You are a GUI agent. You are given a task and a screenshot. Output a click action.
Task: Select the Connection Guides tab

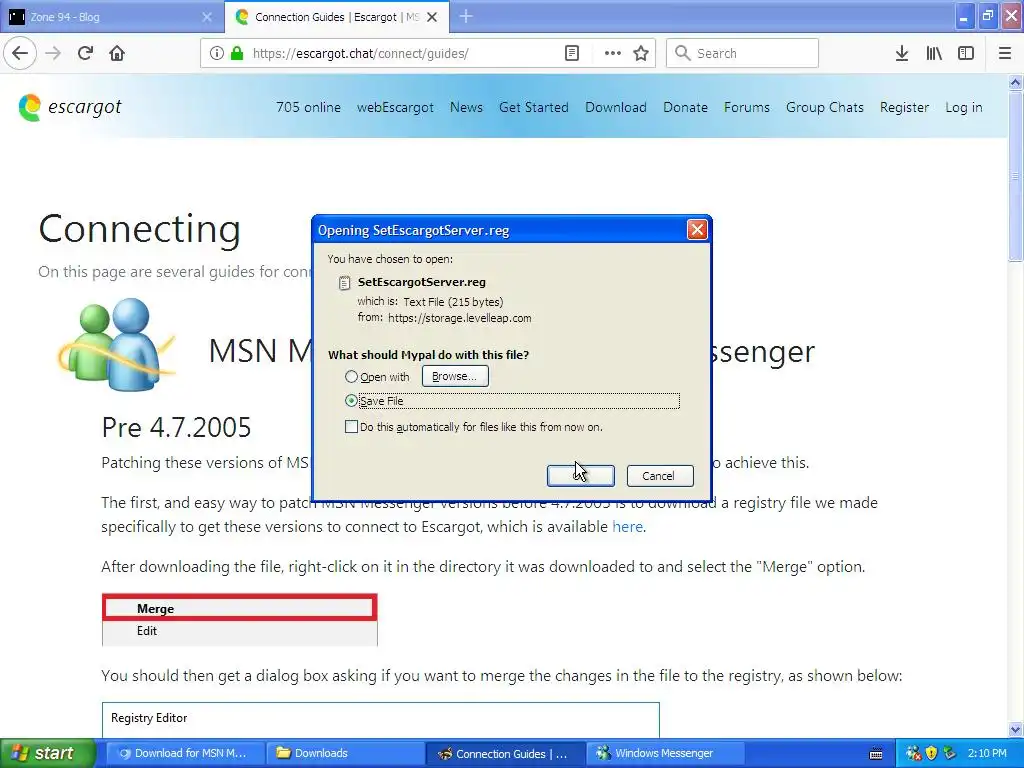pyautogui.click(x=336, y=17)
